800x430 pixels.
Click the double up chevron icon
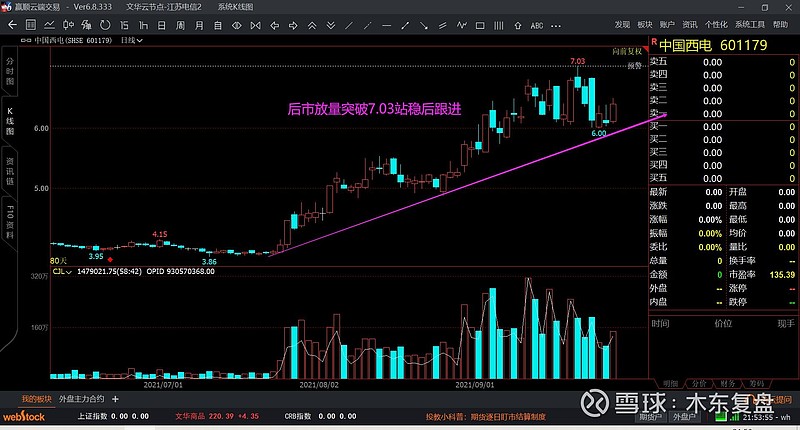point(312,25)
